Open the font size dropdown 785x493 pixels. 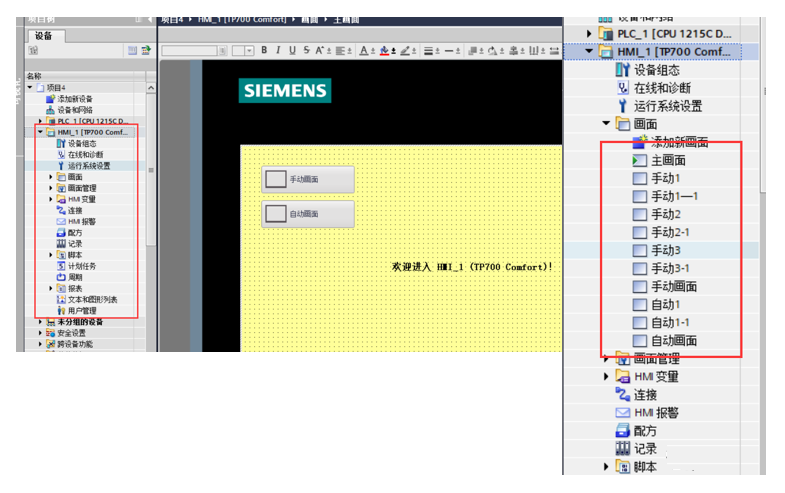(249, 50)
